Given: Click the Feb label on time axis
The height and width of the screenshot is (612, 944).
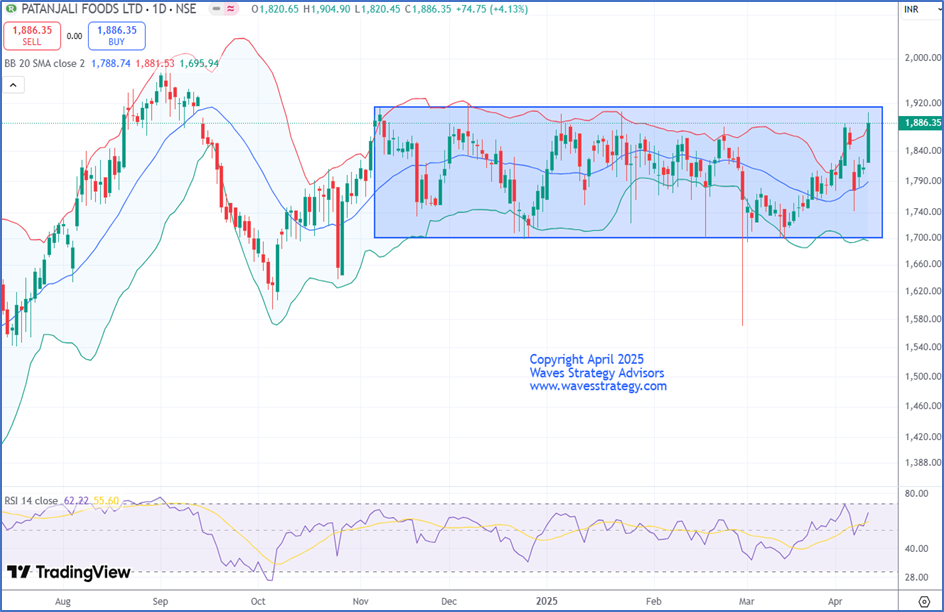Looking at the screenshot, I should pyautogui.click(x=653, y=601).
